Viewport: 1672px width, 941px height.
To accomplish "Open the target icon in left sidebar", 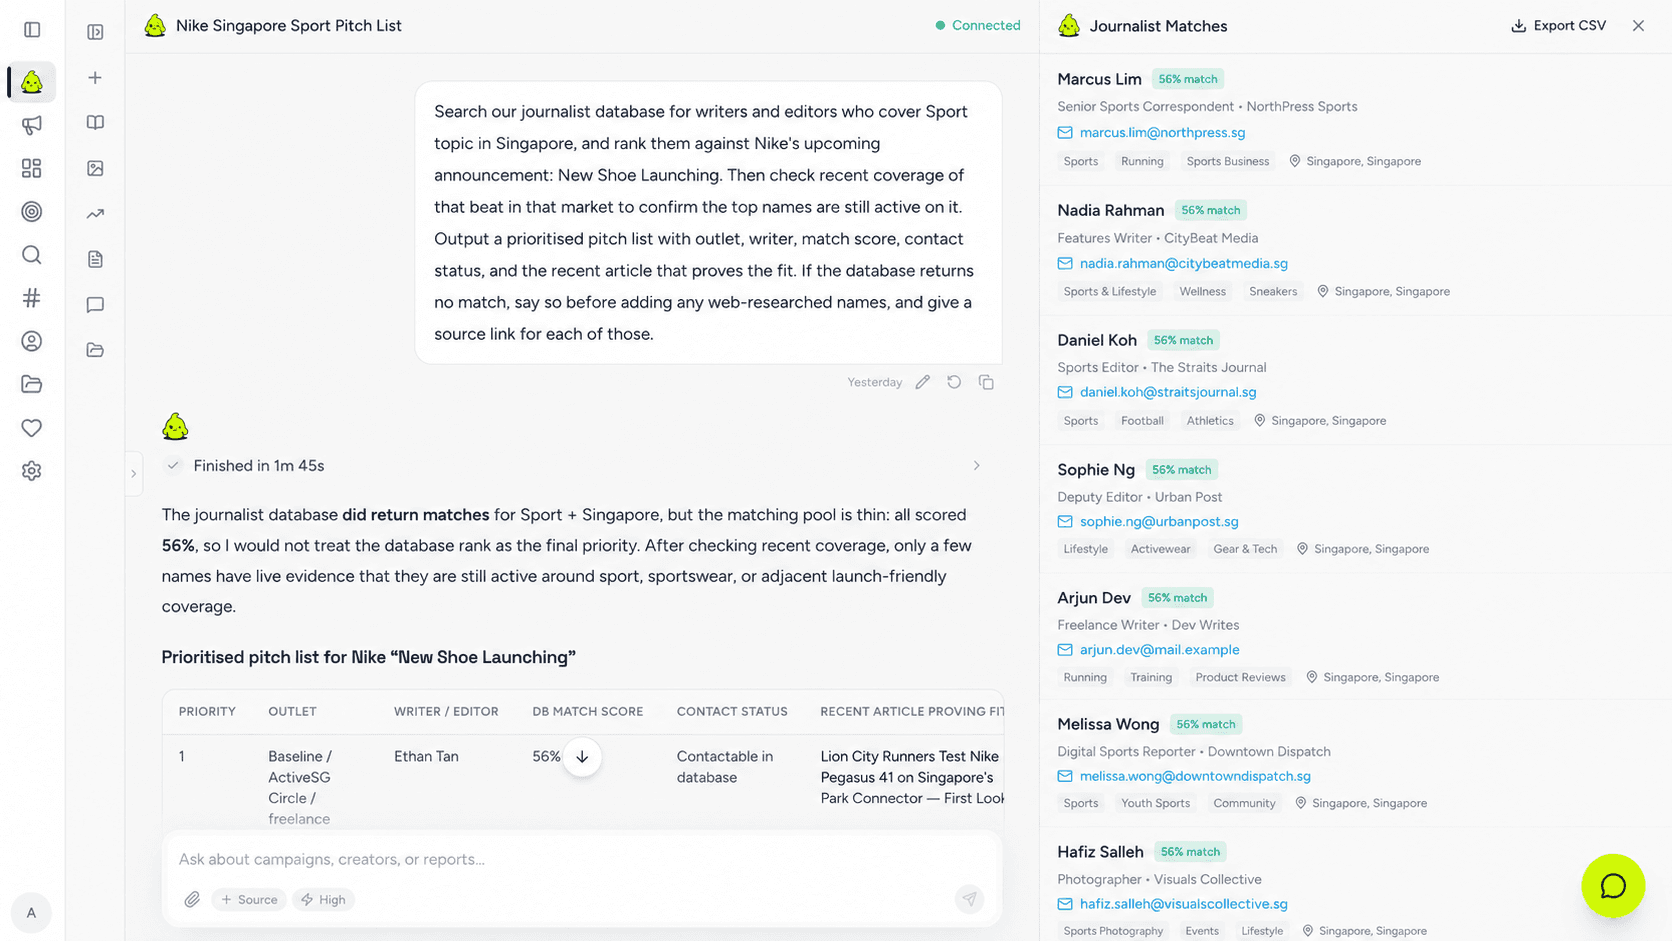I will click(x=32, y=212).
